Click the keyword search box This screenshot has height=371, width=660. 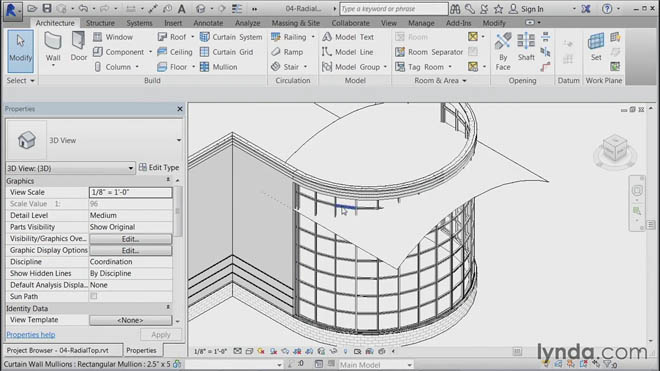tap(394, 9)
